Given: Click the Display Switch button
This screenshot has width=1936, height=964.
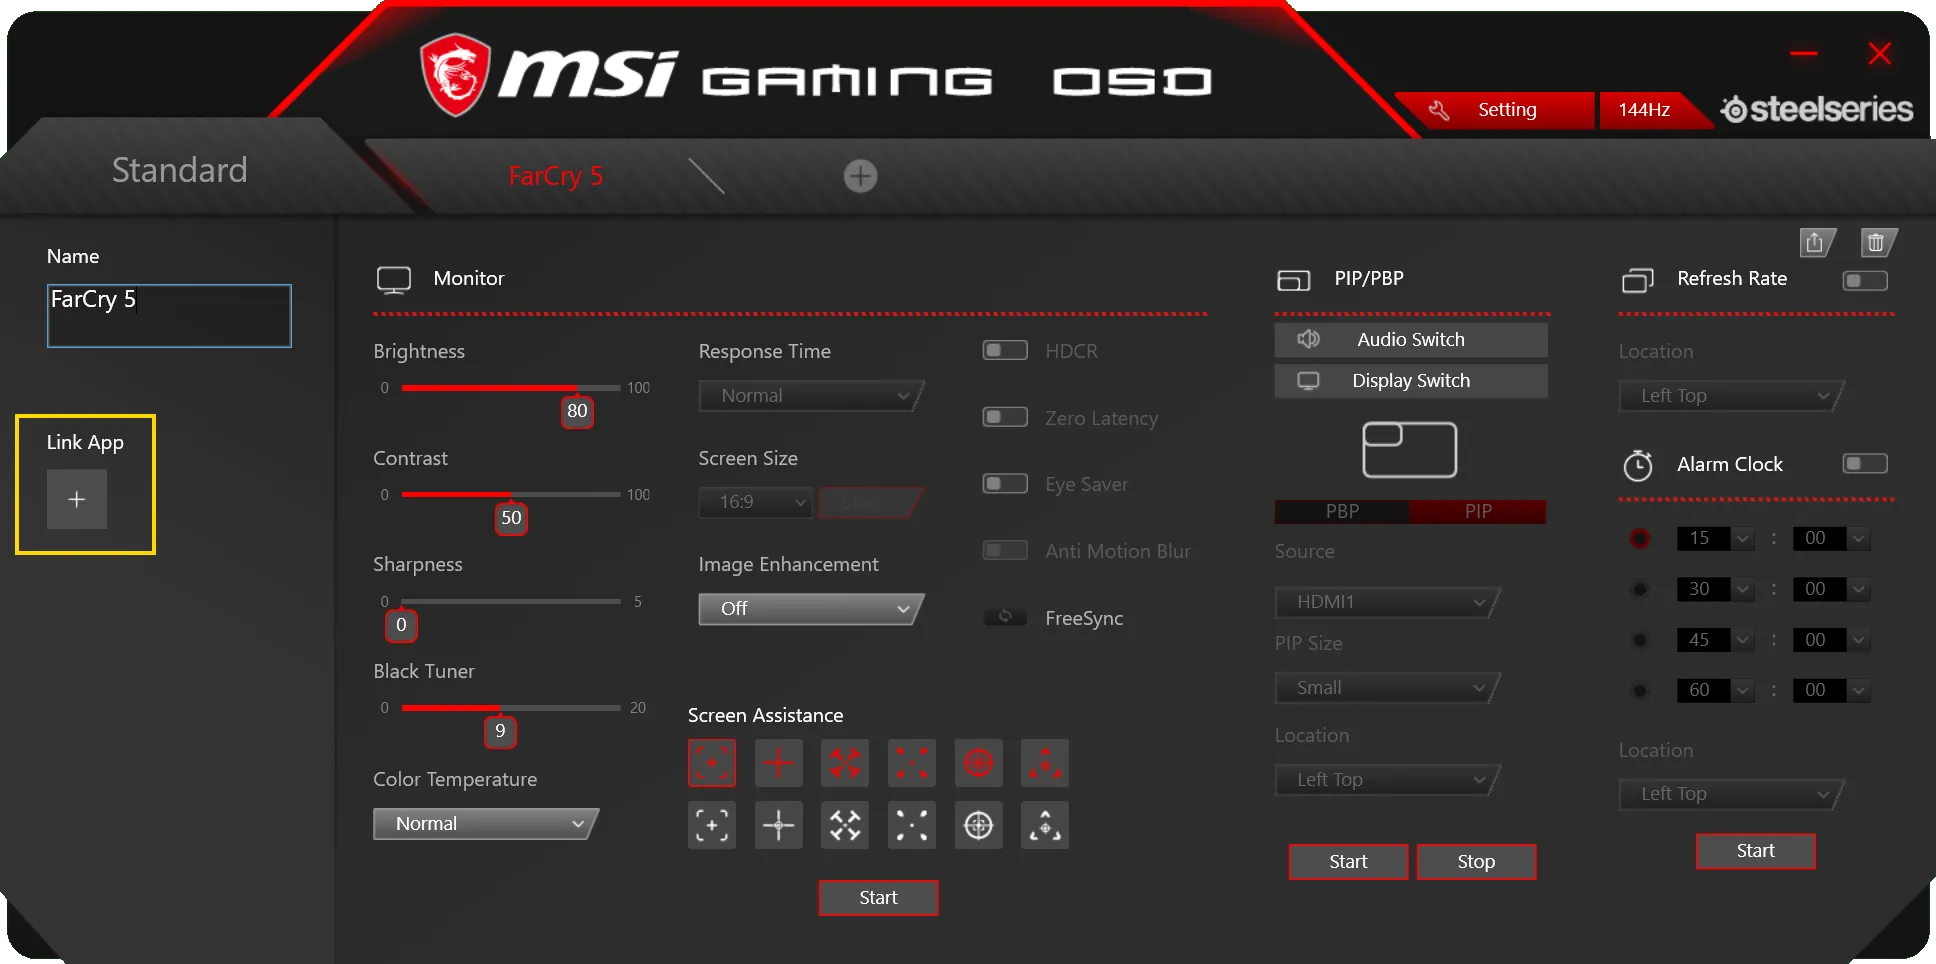Looking at the screenshot, I should [x=1411, y=381].
